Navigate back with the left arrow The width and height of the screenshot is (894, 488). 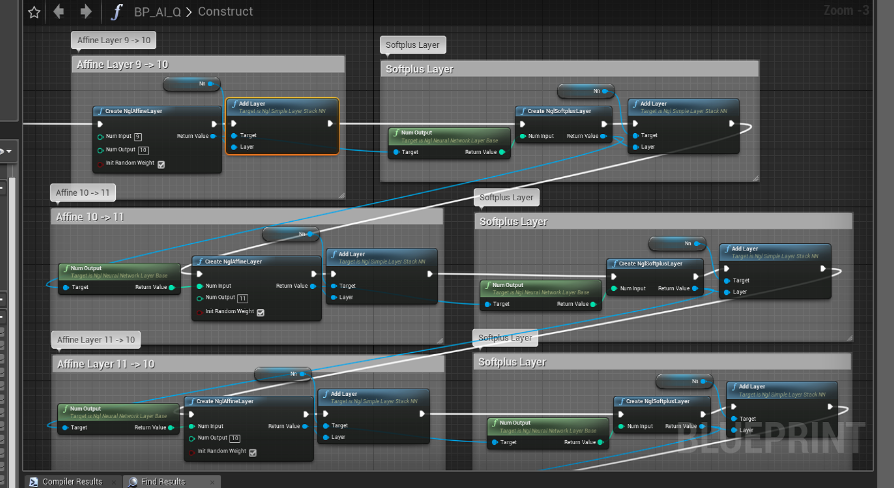pos(59,12)
